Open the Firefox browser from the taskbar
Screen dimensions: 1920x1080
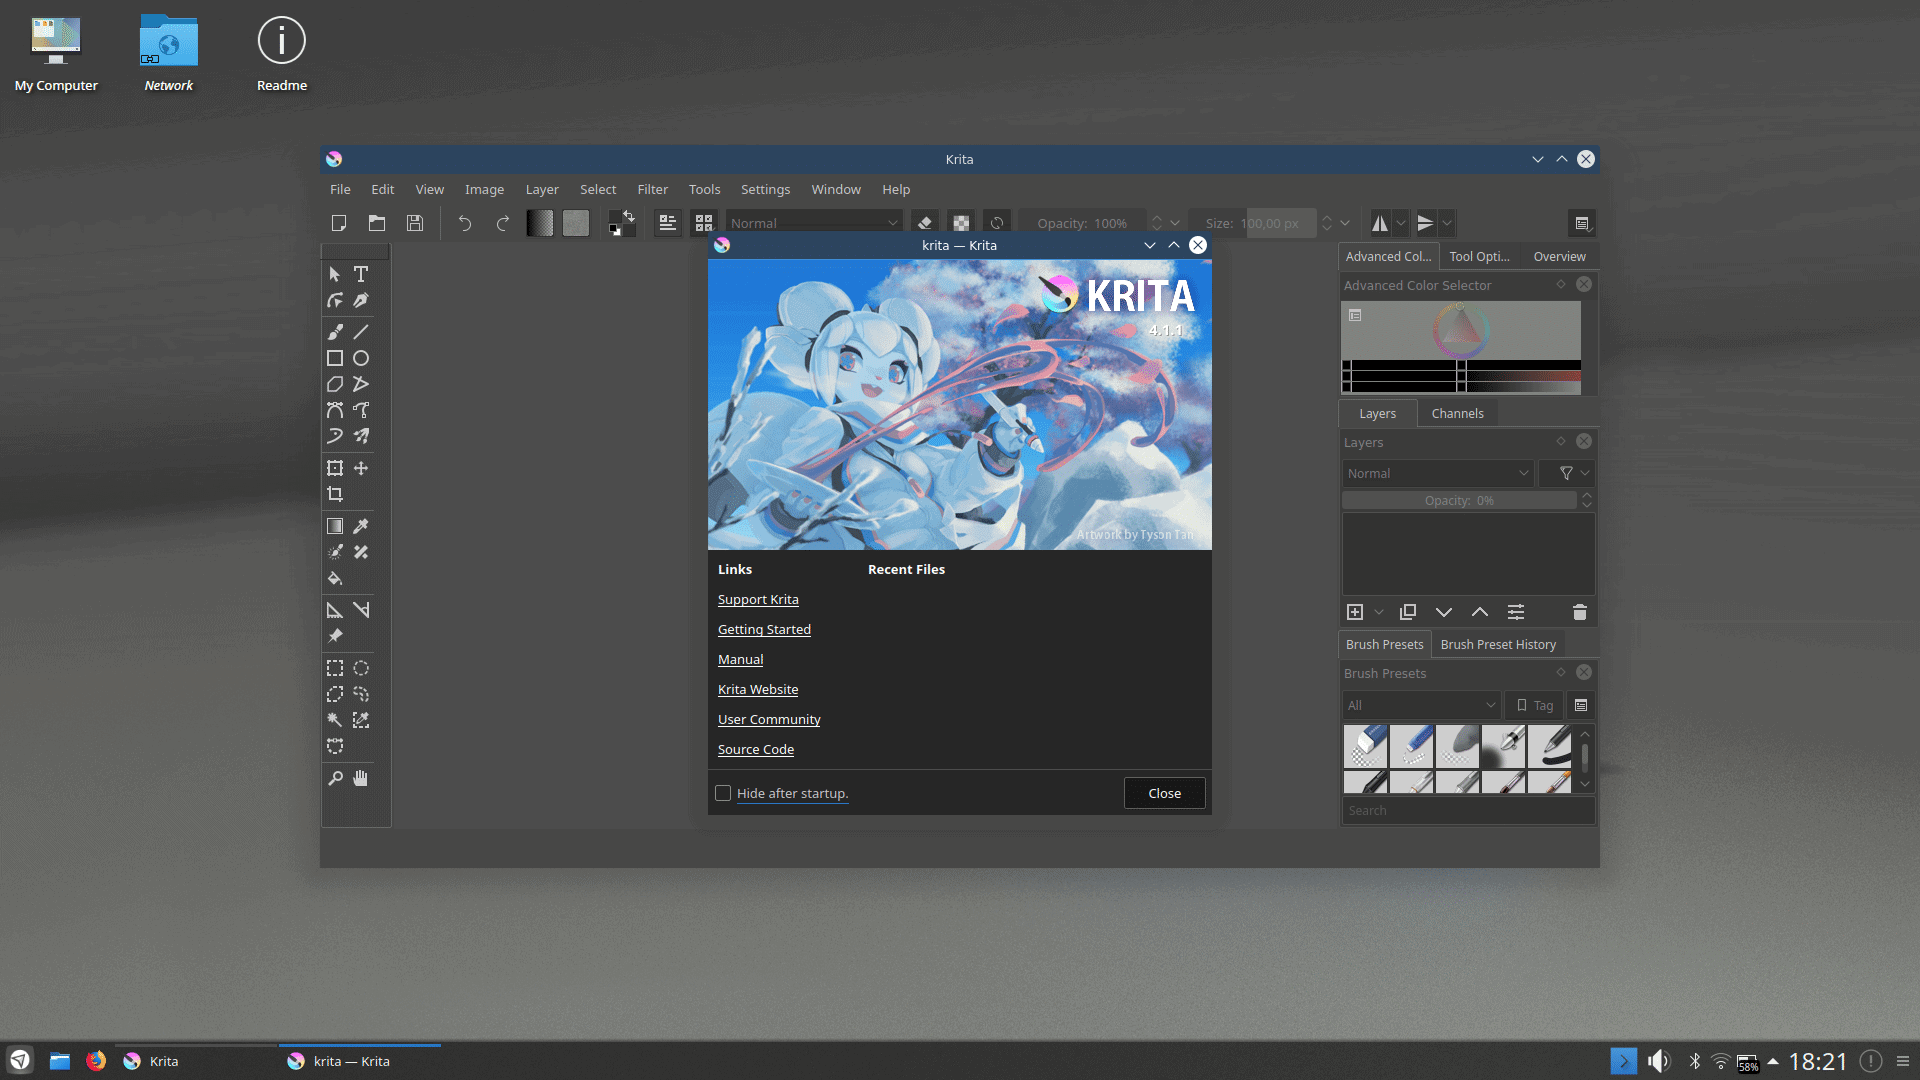96,1061
